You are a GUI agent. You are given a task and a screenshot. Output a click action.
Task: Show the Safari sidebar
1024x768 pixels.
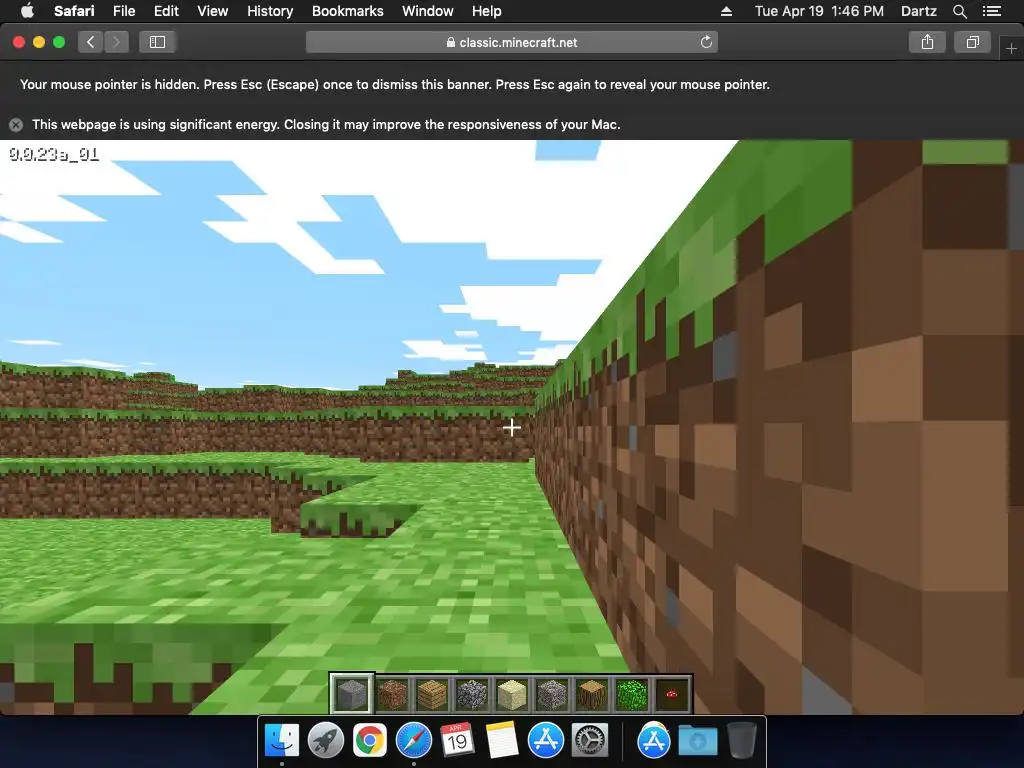(x=157, y=42)
